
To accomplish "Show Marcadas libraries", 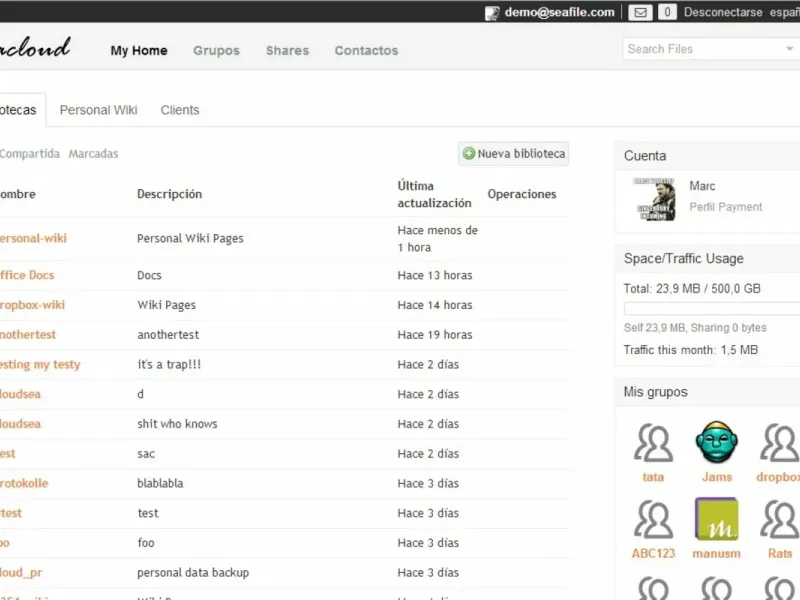I will point(93,154).
